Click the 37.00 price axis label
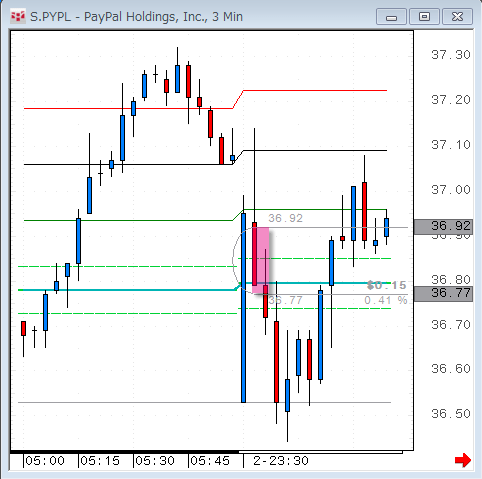Image resolution: width=482 pixels, height=479 pixels. (451, 190)
